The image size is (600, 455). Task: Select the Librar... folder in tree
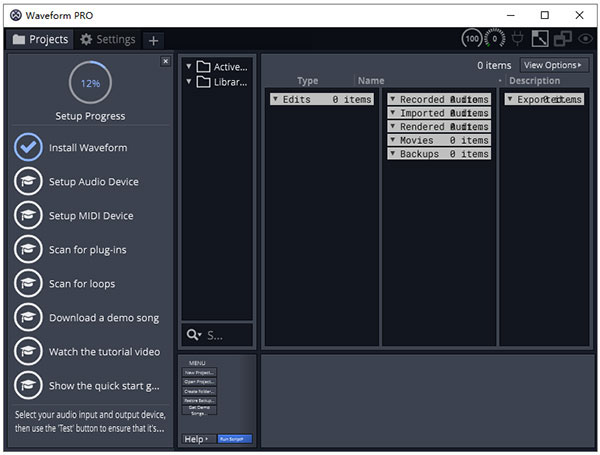[222, 82]
